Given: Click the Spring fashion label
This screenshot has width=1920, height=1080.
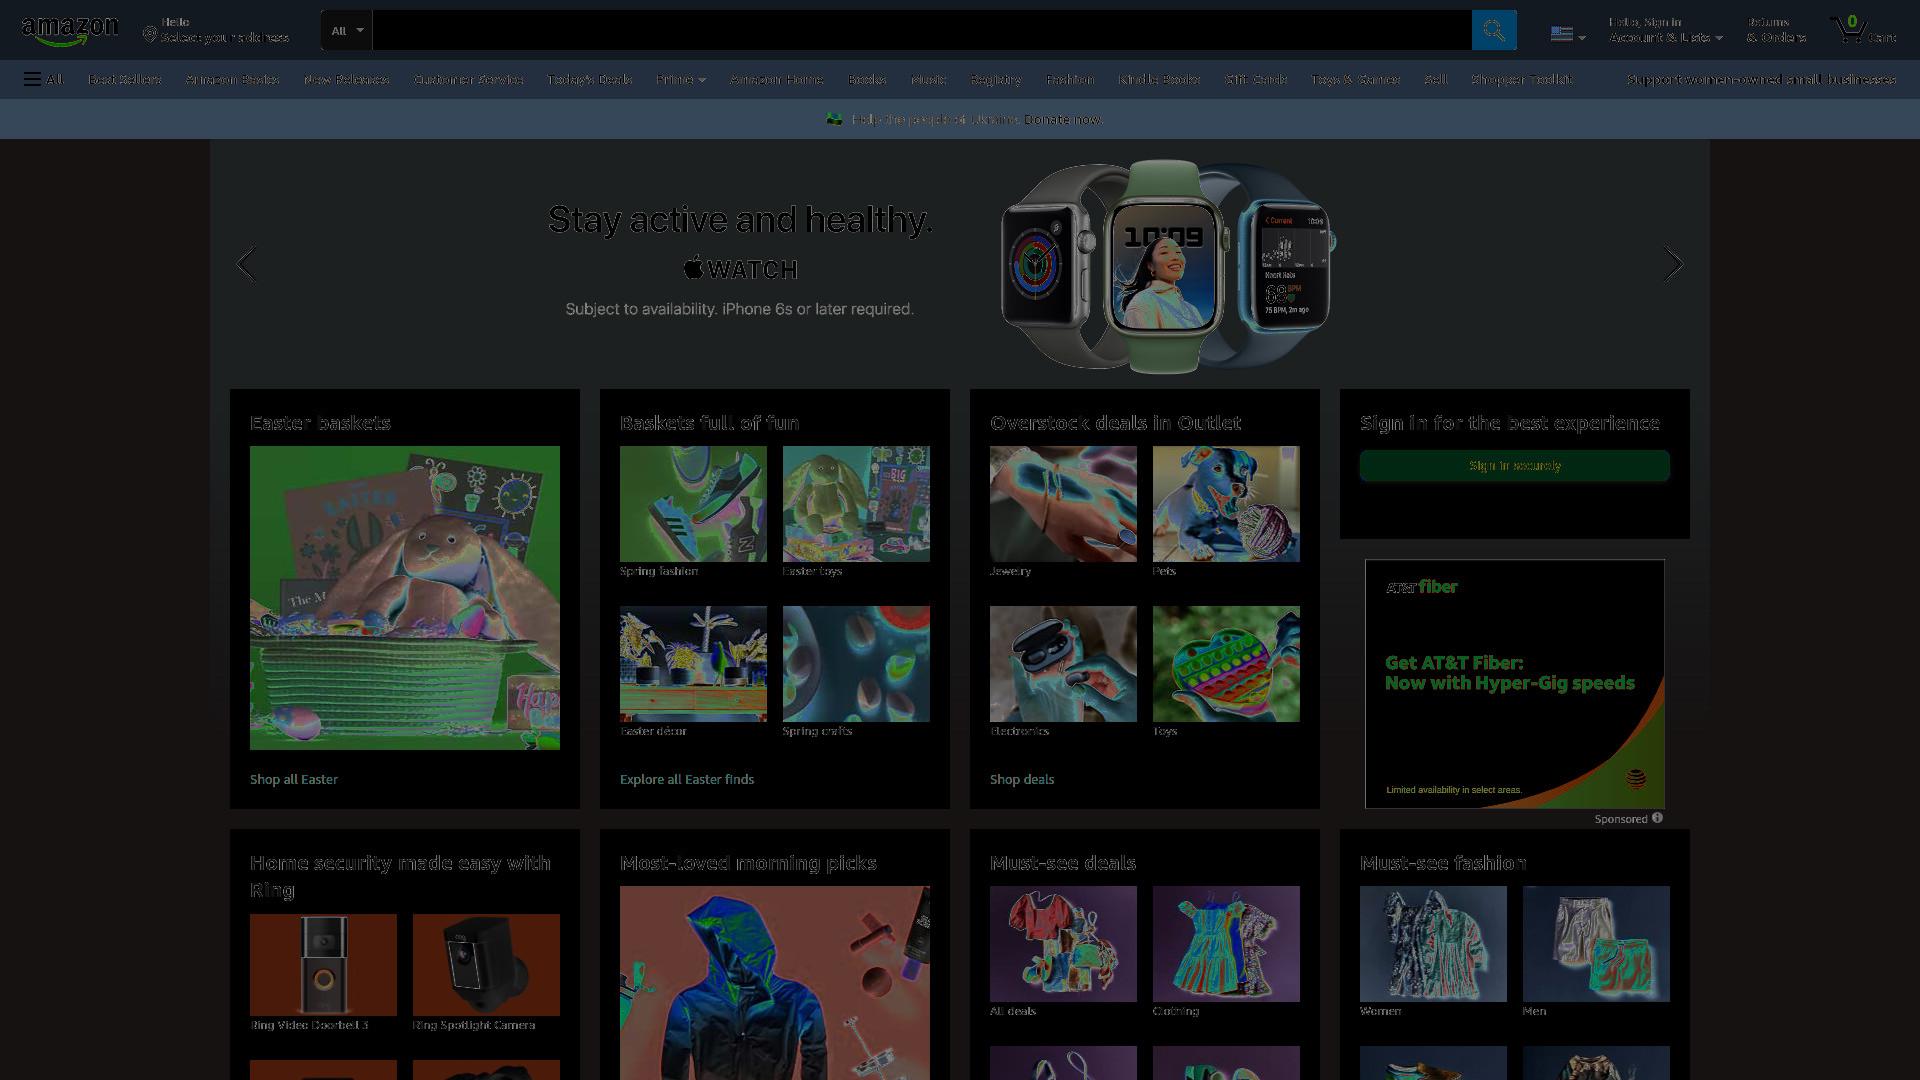Looking at the screenshot, I should [x=659, y=571].
